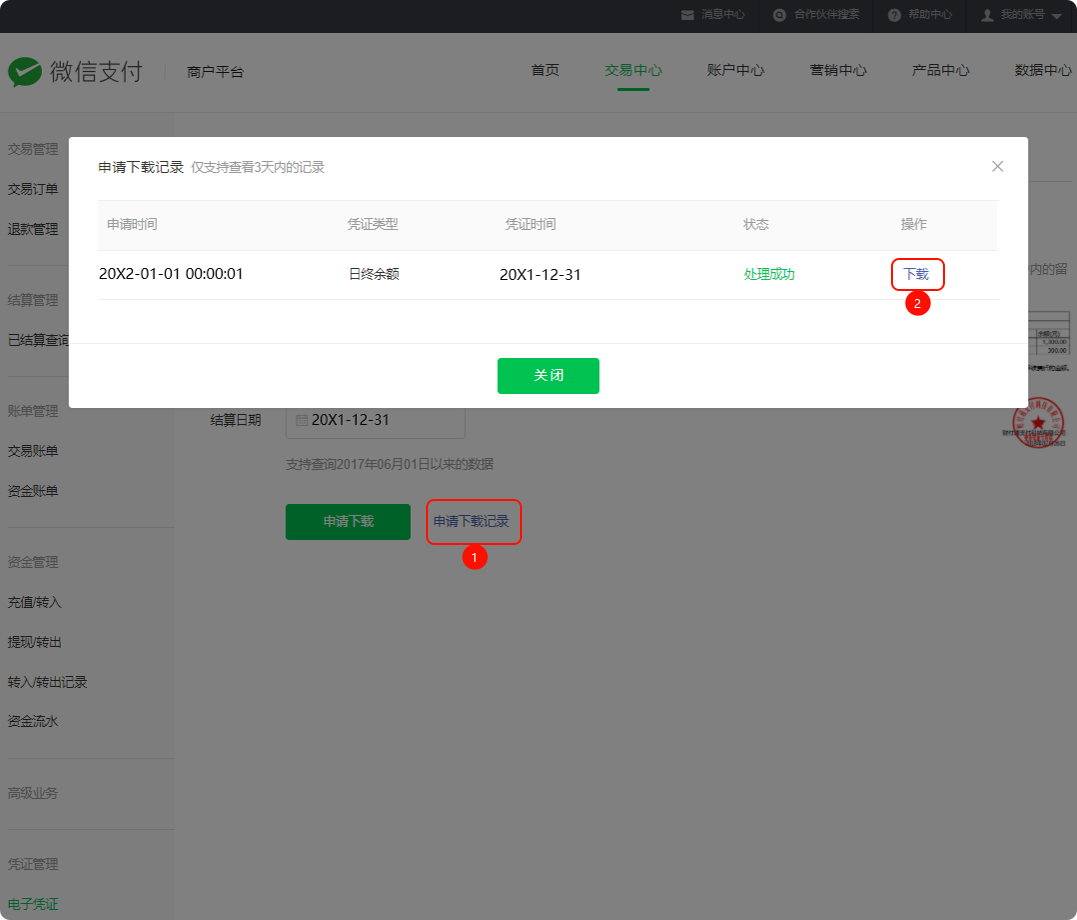Click the WeChat Pay logo icon
The width and height of the screenshot is (1077, 920).
25,71
